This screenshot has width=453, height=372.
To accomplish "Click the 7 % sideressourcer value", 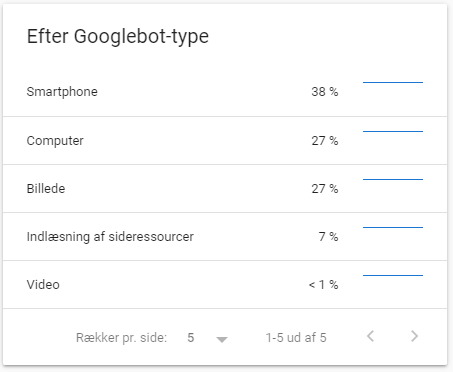I will point(328,237).
